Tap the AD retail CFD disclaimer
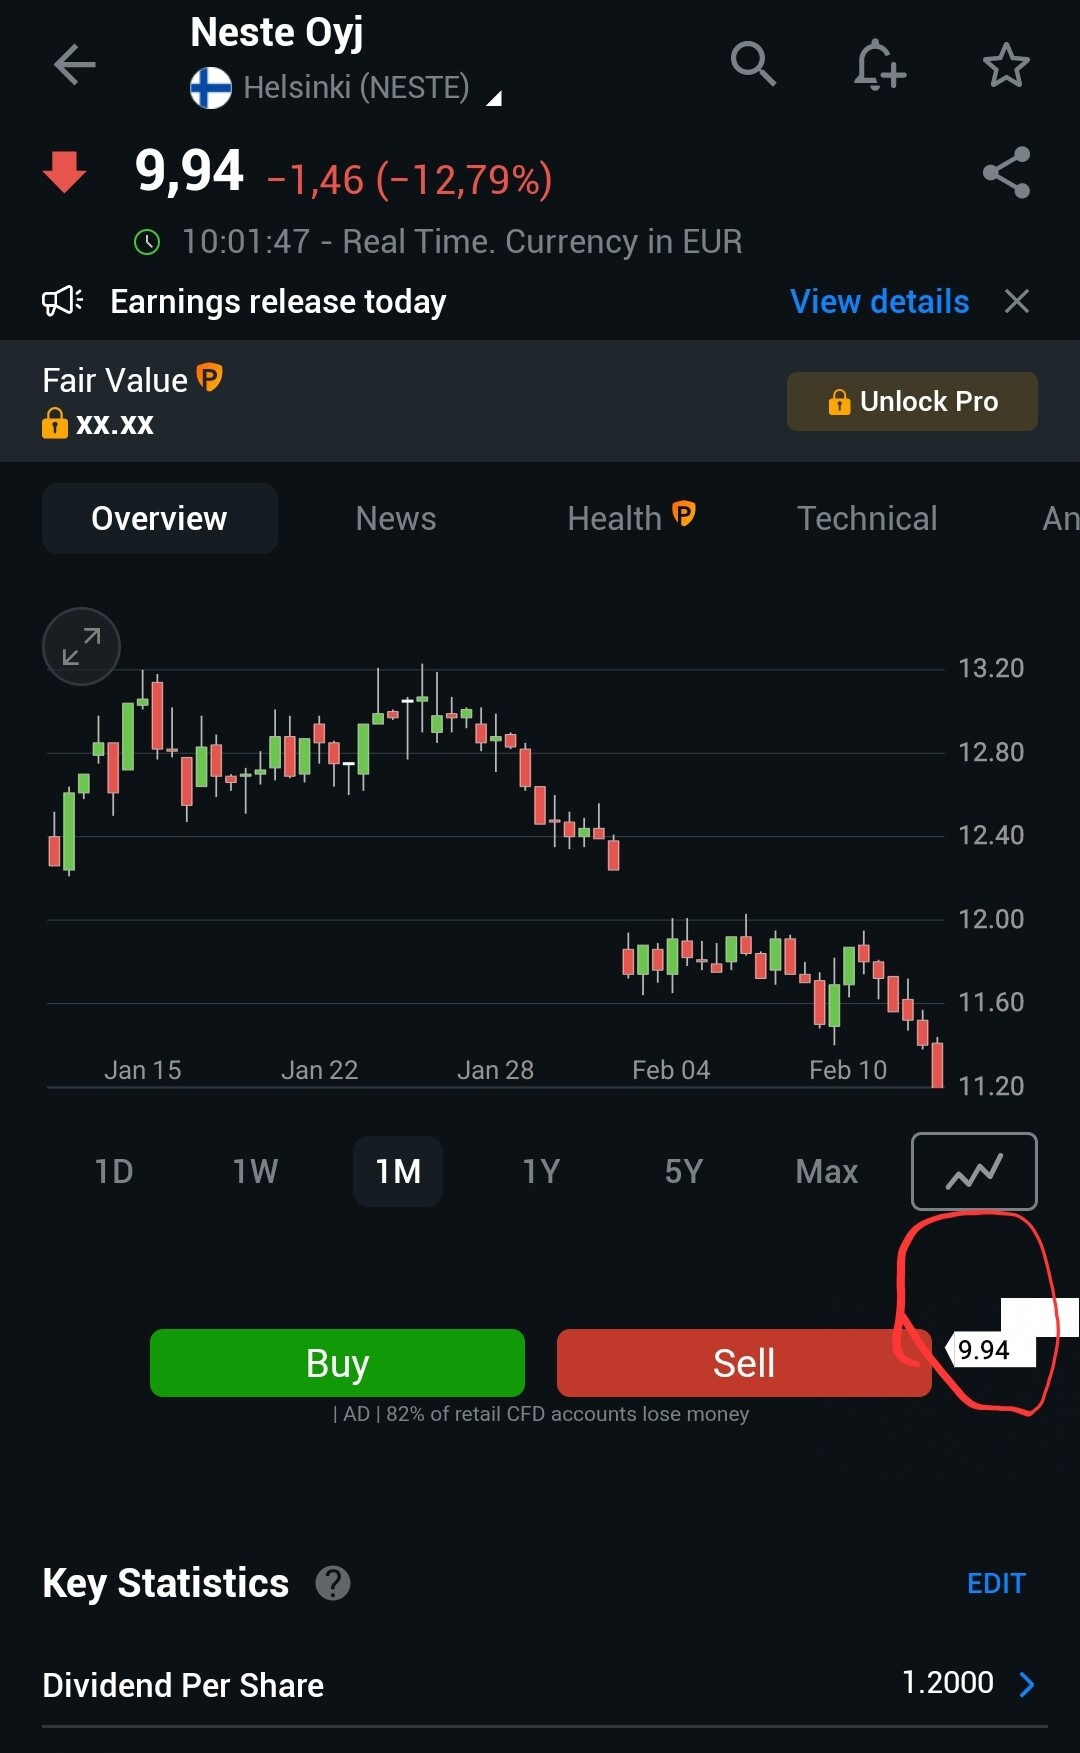1080x1753 pixels. tap(541, 1414)
